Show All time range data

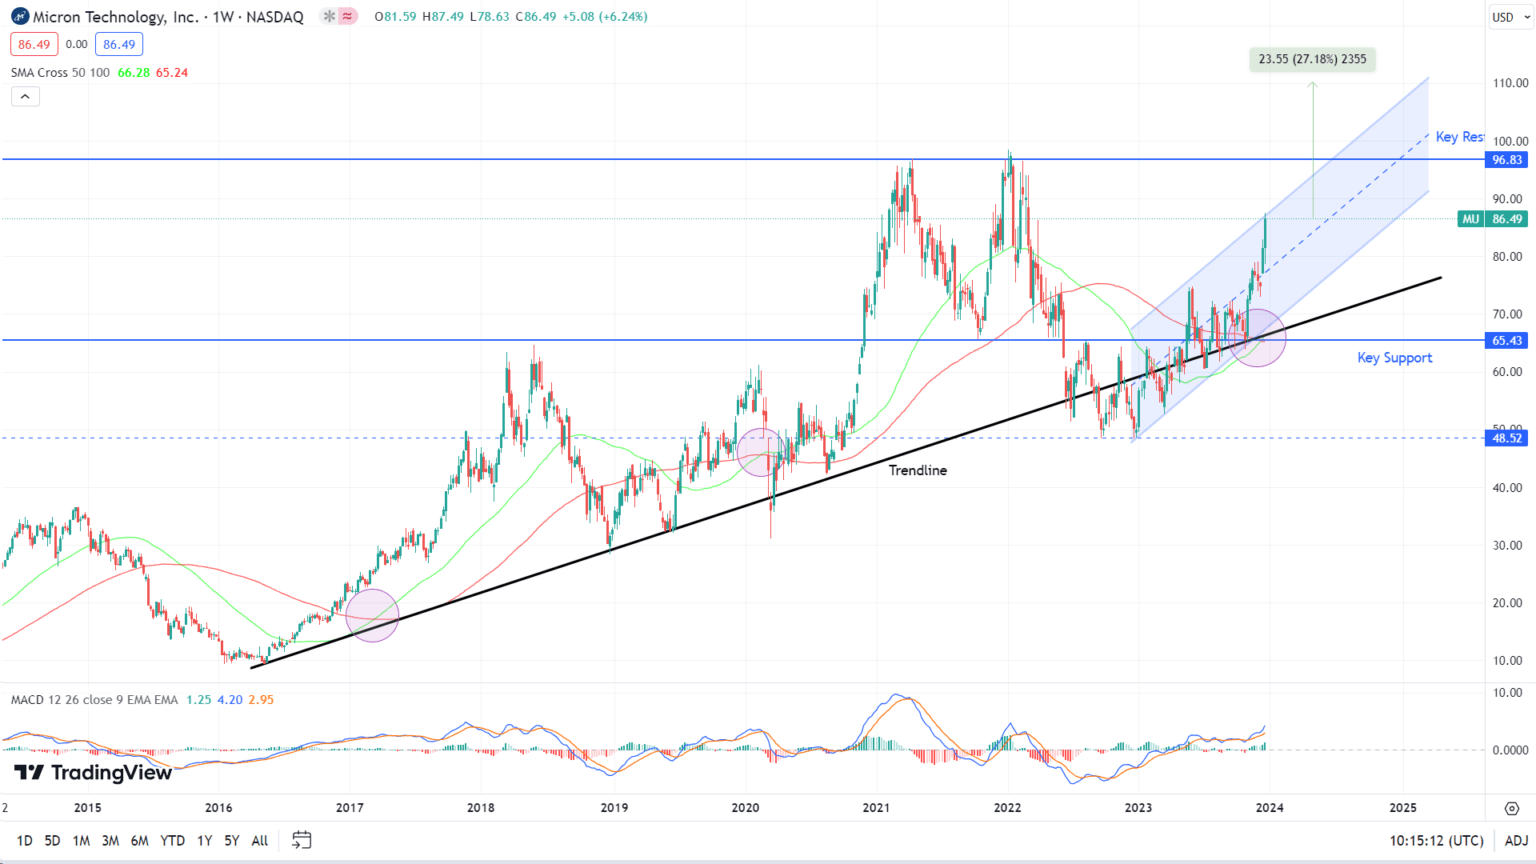(x=260, y=841)
